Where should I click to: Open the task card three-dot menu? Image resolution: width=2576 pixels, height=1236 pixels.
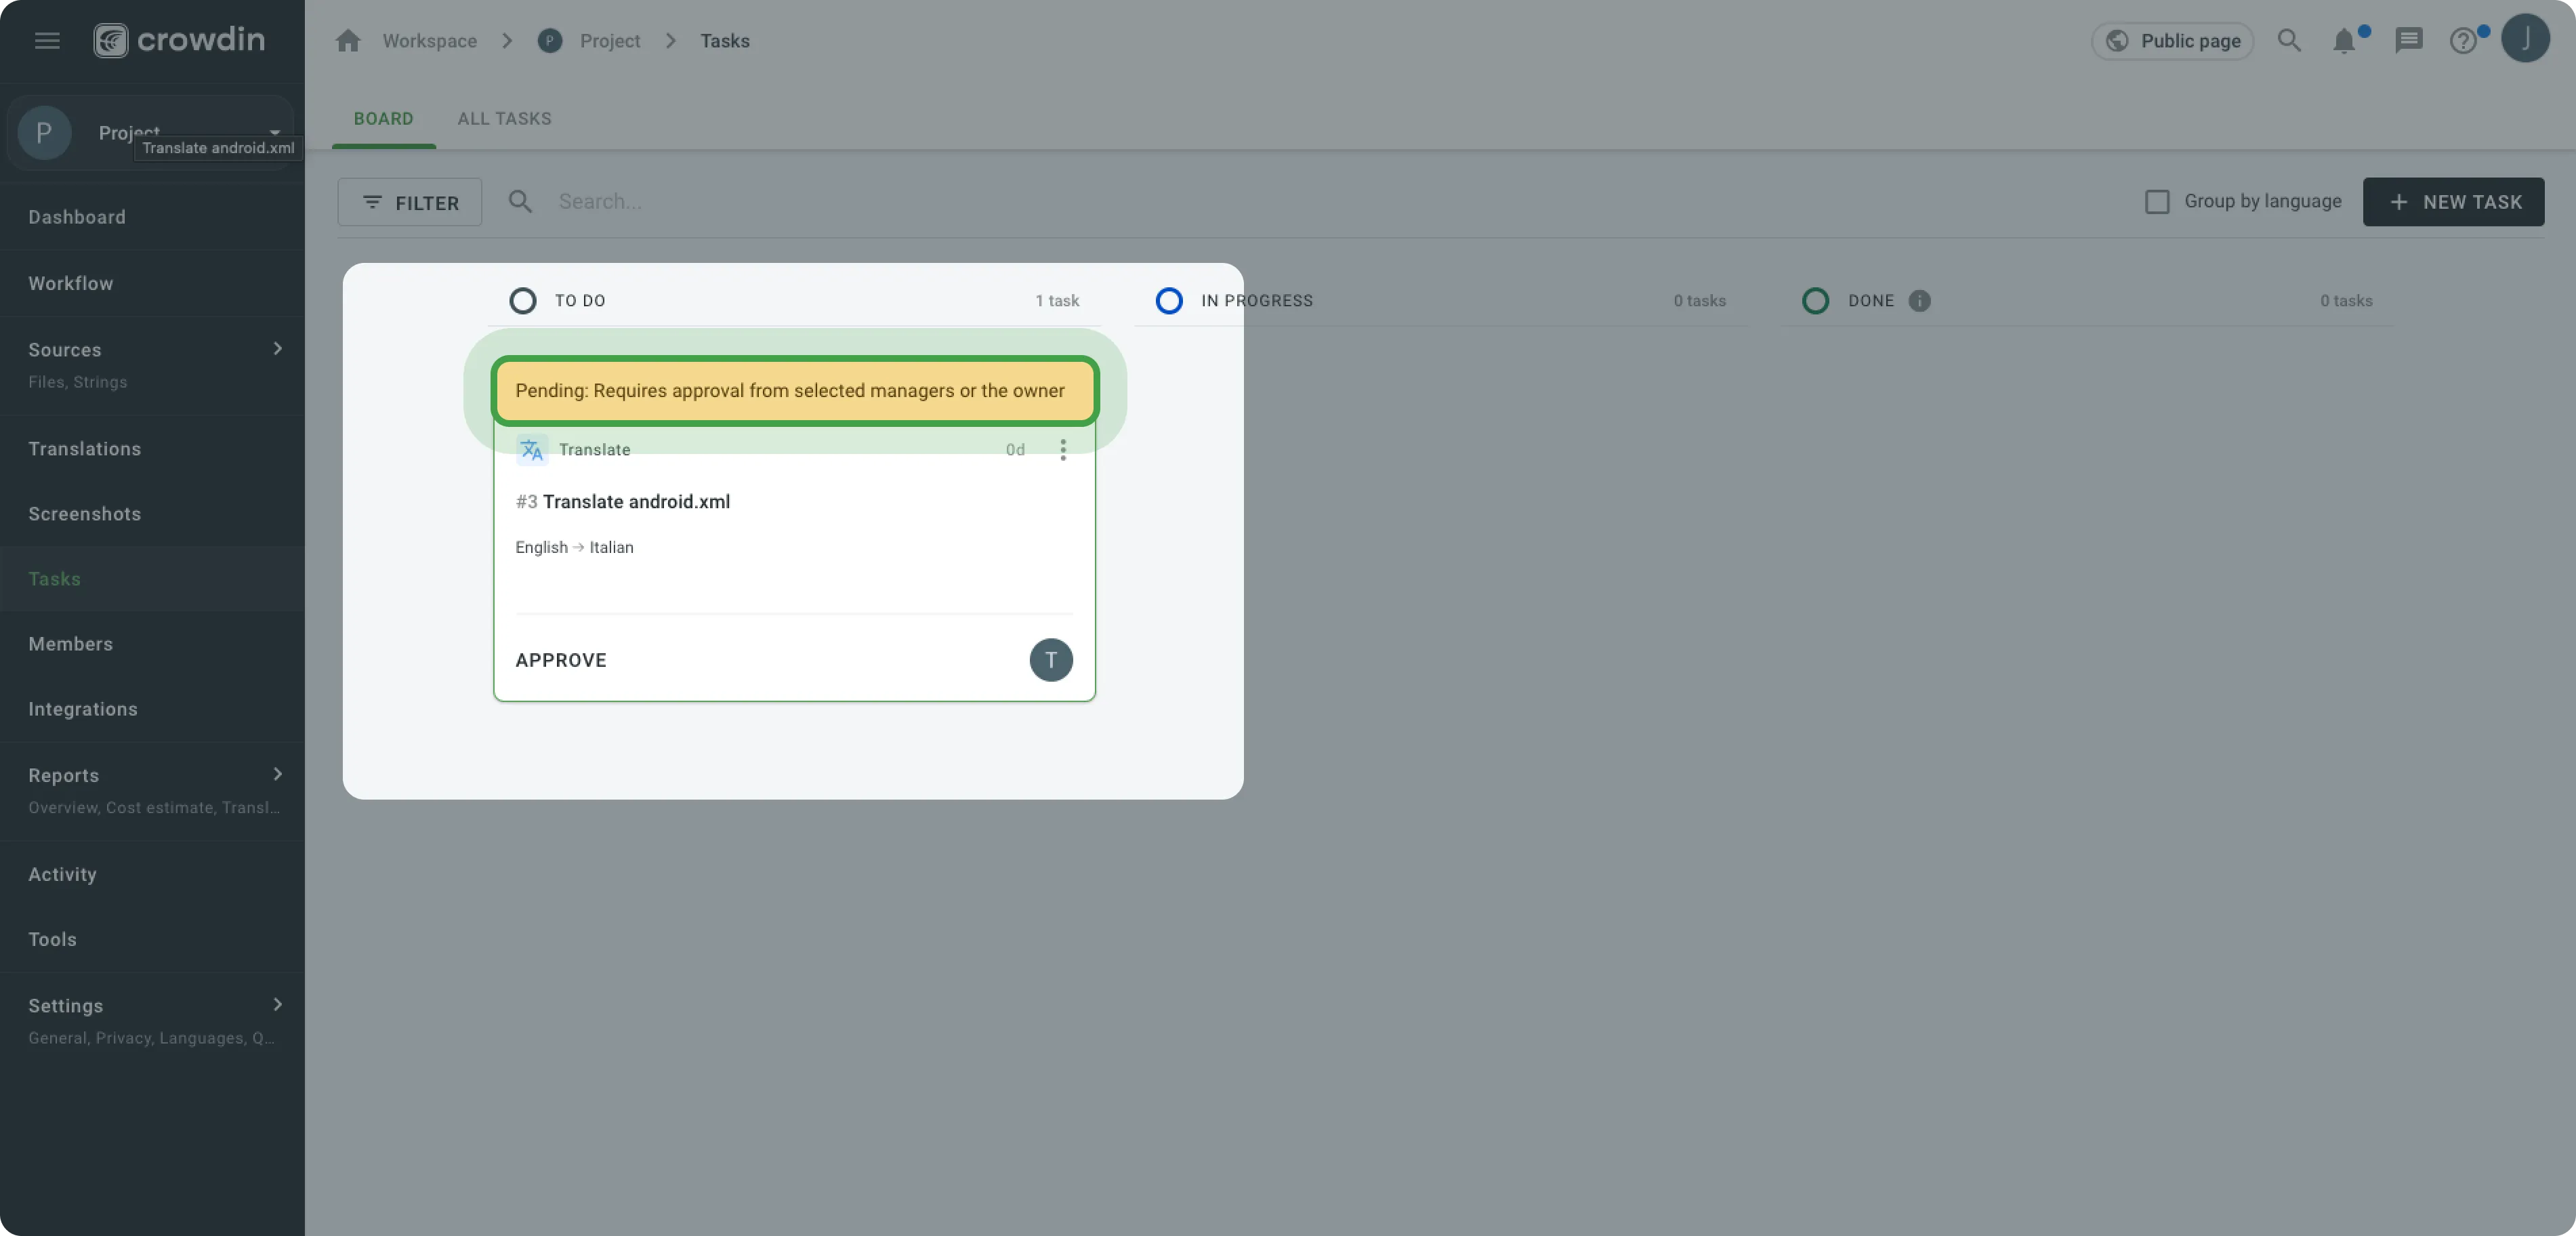(1063, 450)
